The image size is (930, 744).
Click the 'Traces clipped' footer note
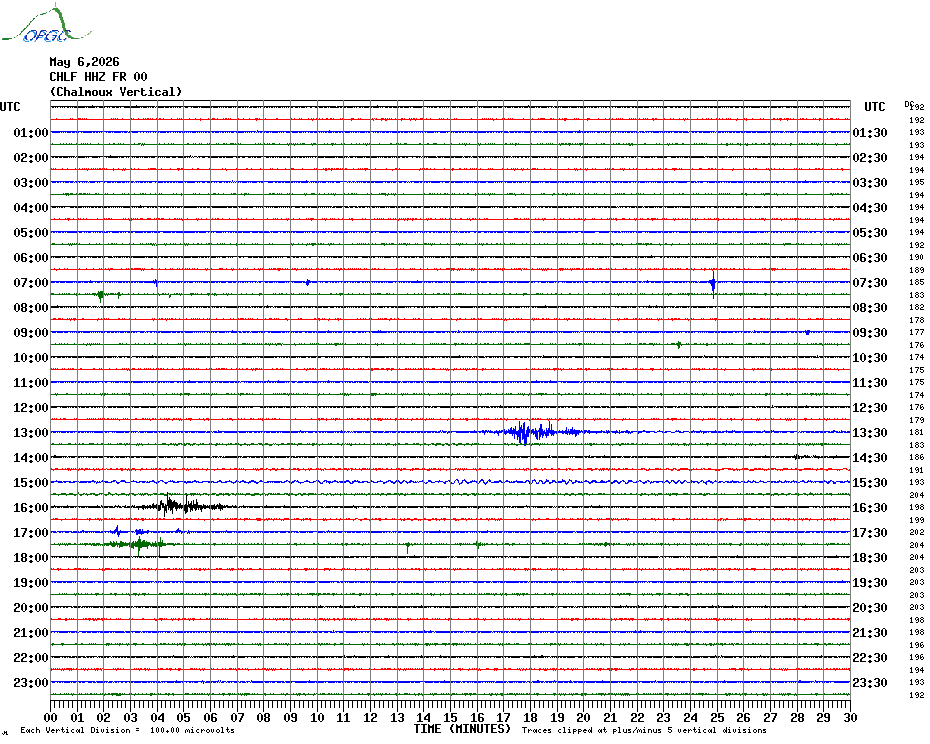tap(644, 730)
